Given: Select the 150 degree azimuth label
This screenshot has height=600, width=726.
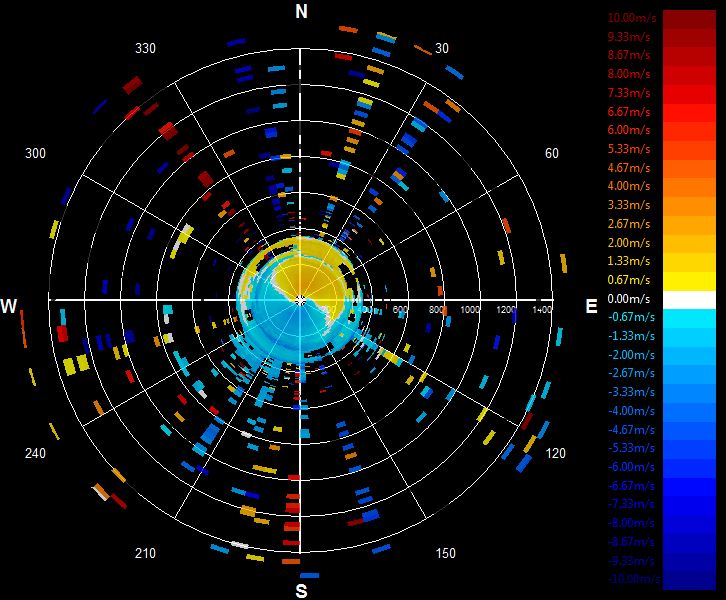Looking at the screenshot, I should (x=445, y=553).
